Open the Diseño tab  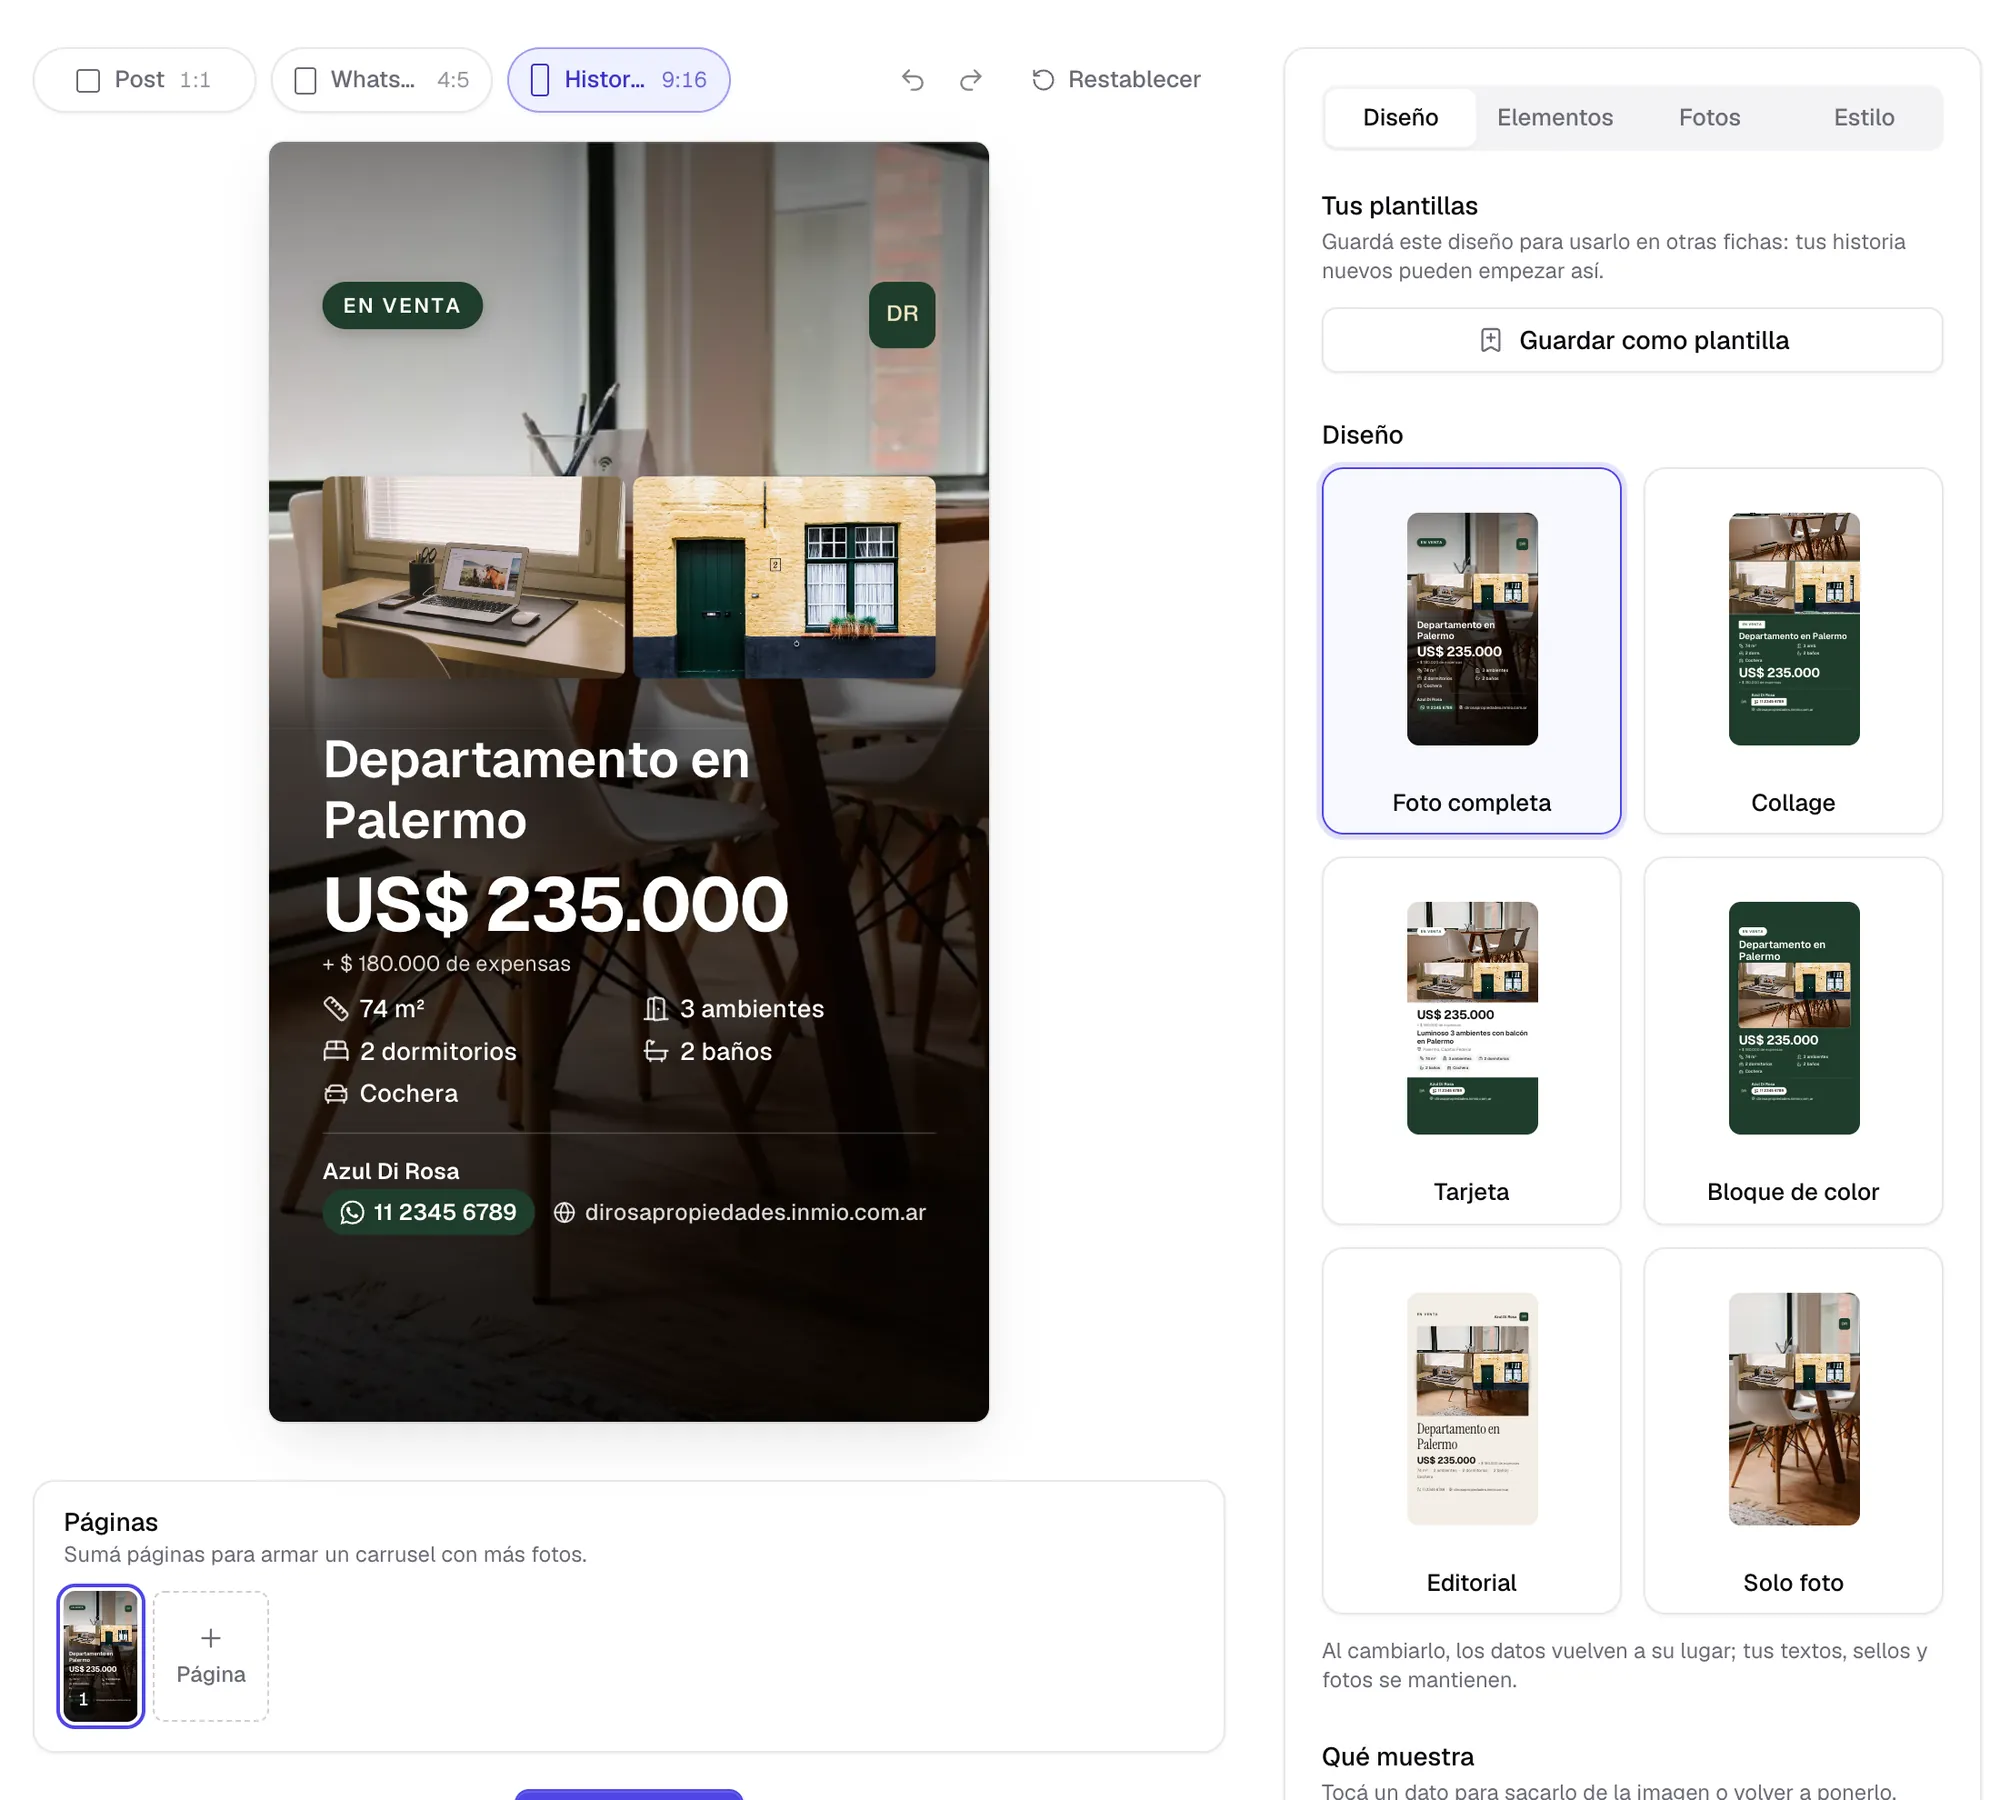pos(1400,118)
